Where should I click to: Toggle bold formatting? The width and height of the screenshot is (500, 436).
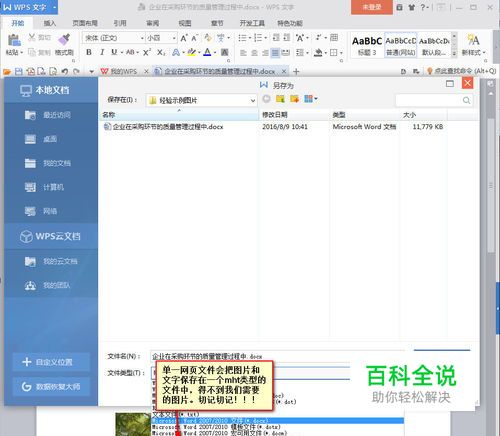(x=89, y=52)
